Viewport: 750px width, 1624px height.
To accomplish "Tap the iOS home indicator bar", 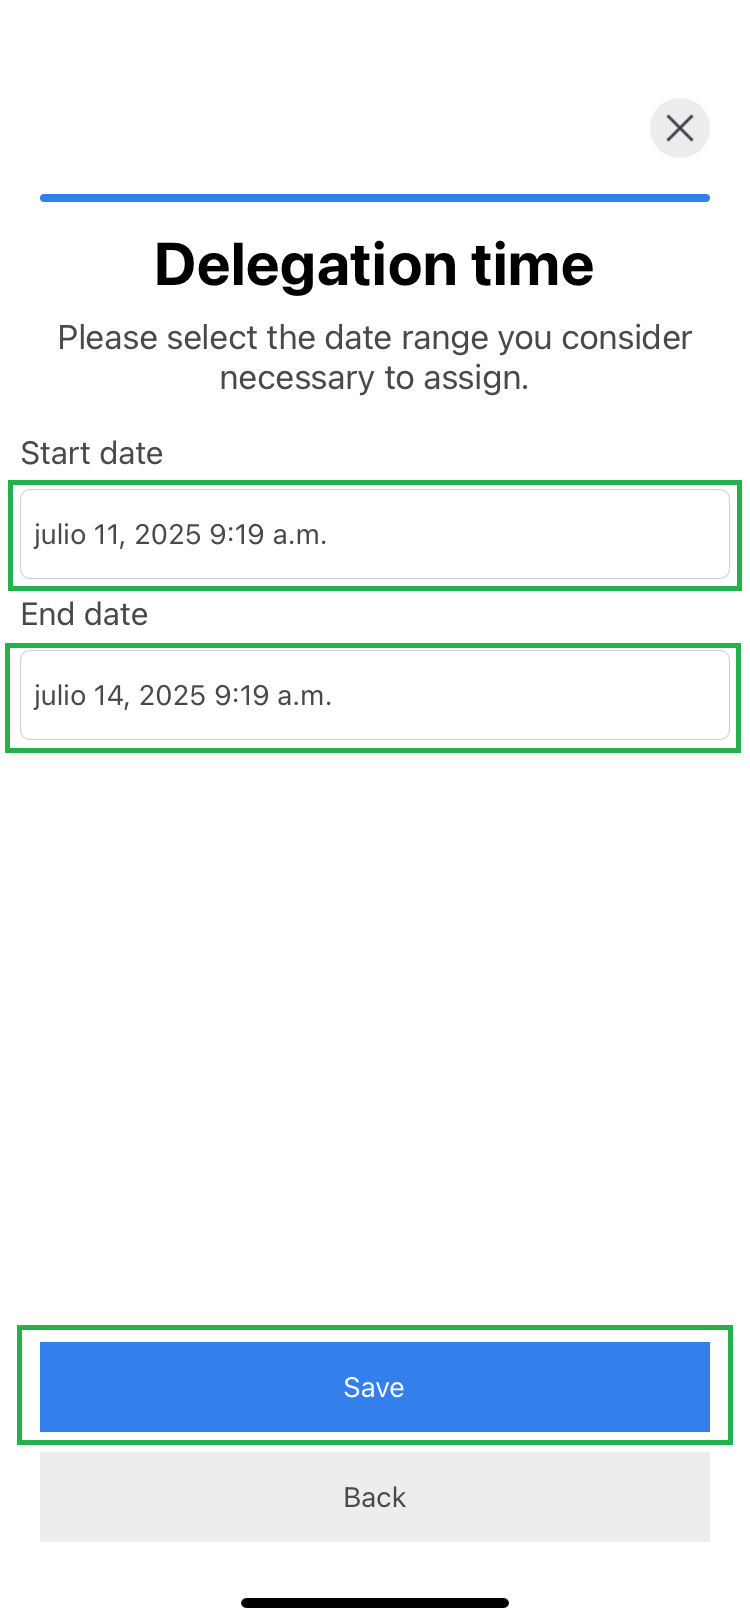I will (x=375, y=1603).
